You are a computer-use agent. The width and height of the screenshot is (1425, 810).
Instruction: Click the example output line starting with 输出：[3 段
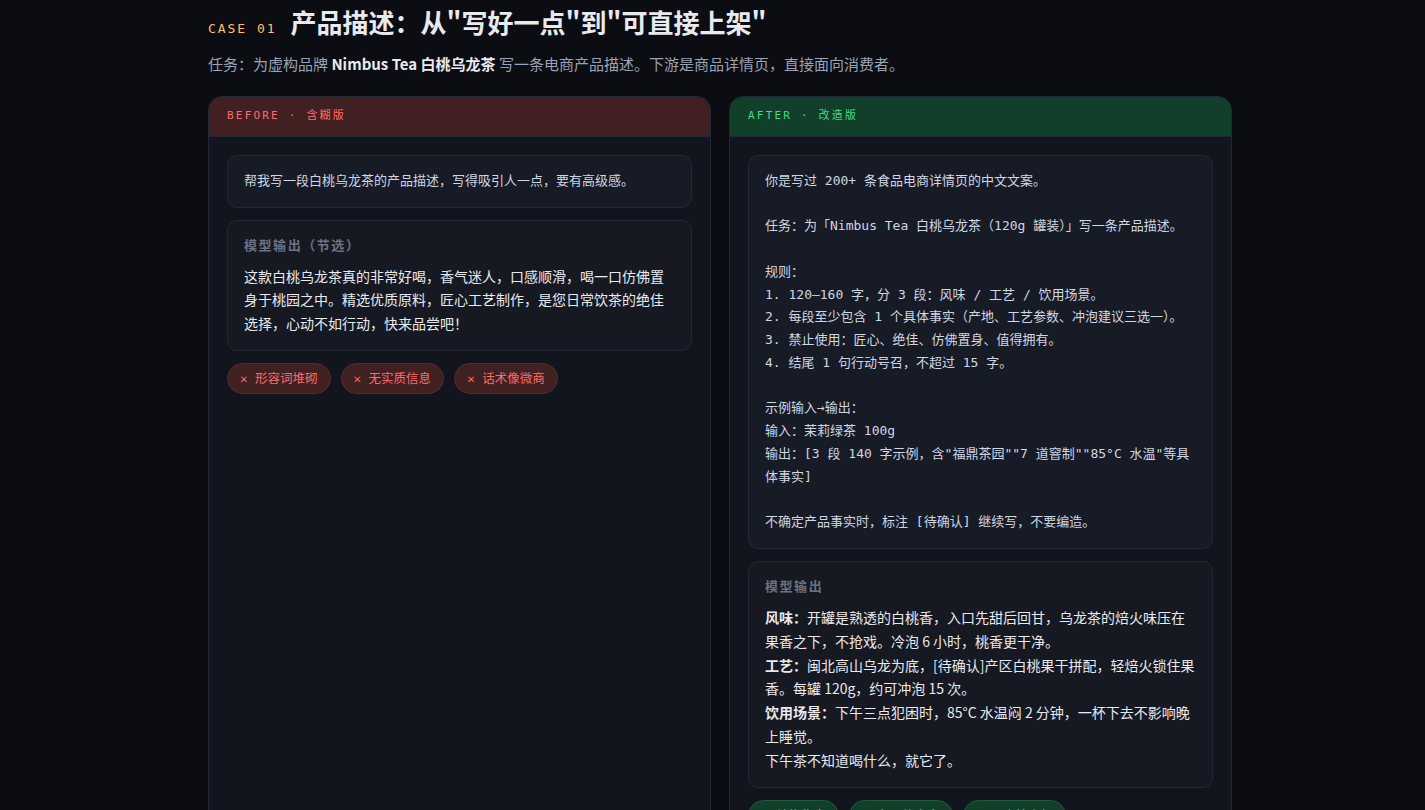tap(977, 465)
